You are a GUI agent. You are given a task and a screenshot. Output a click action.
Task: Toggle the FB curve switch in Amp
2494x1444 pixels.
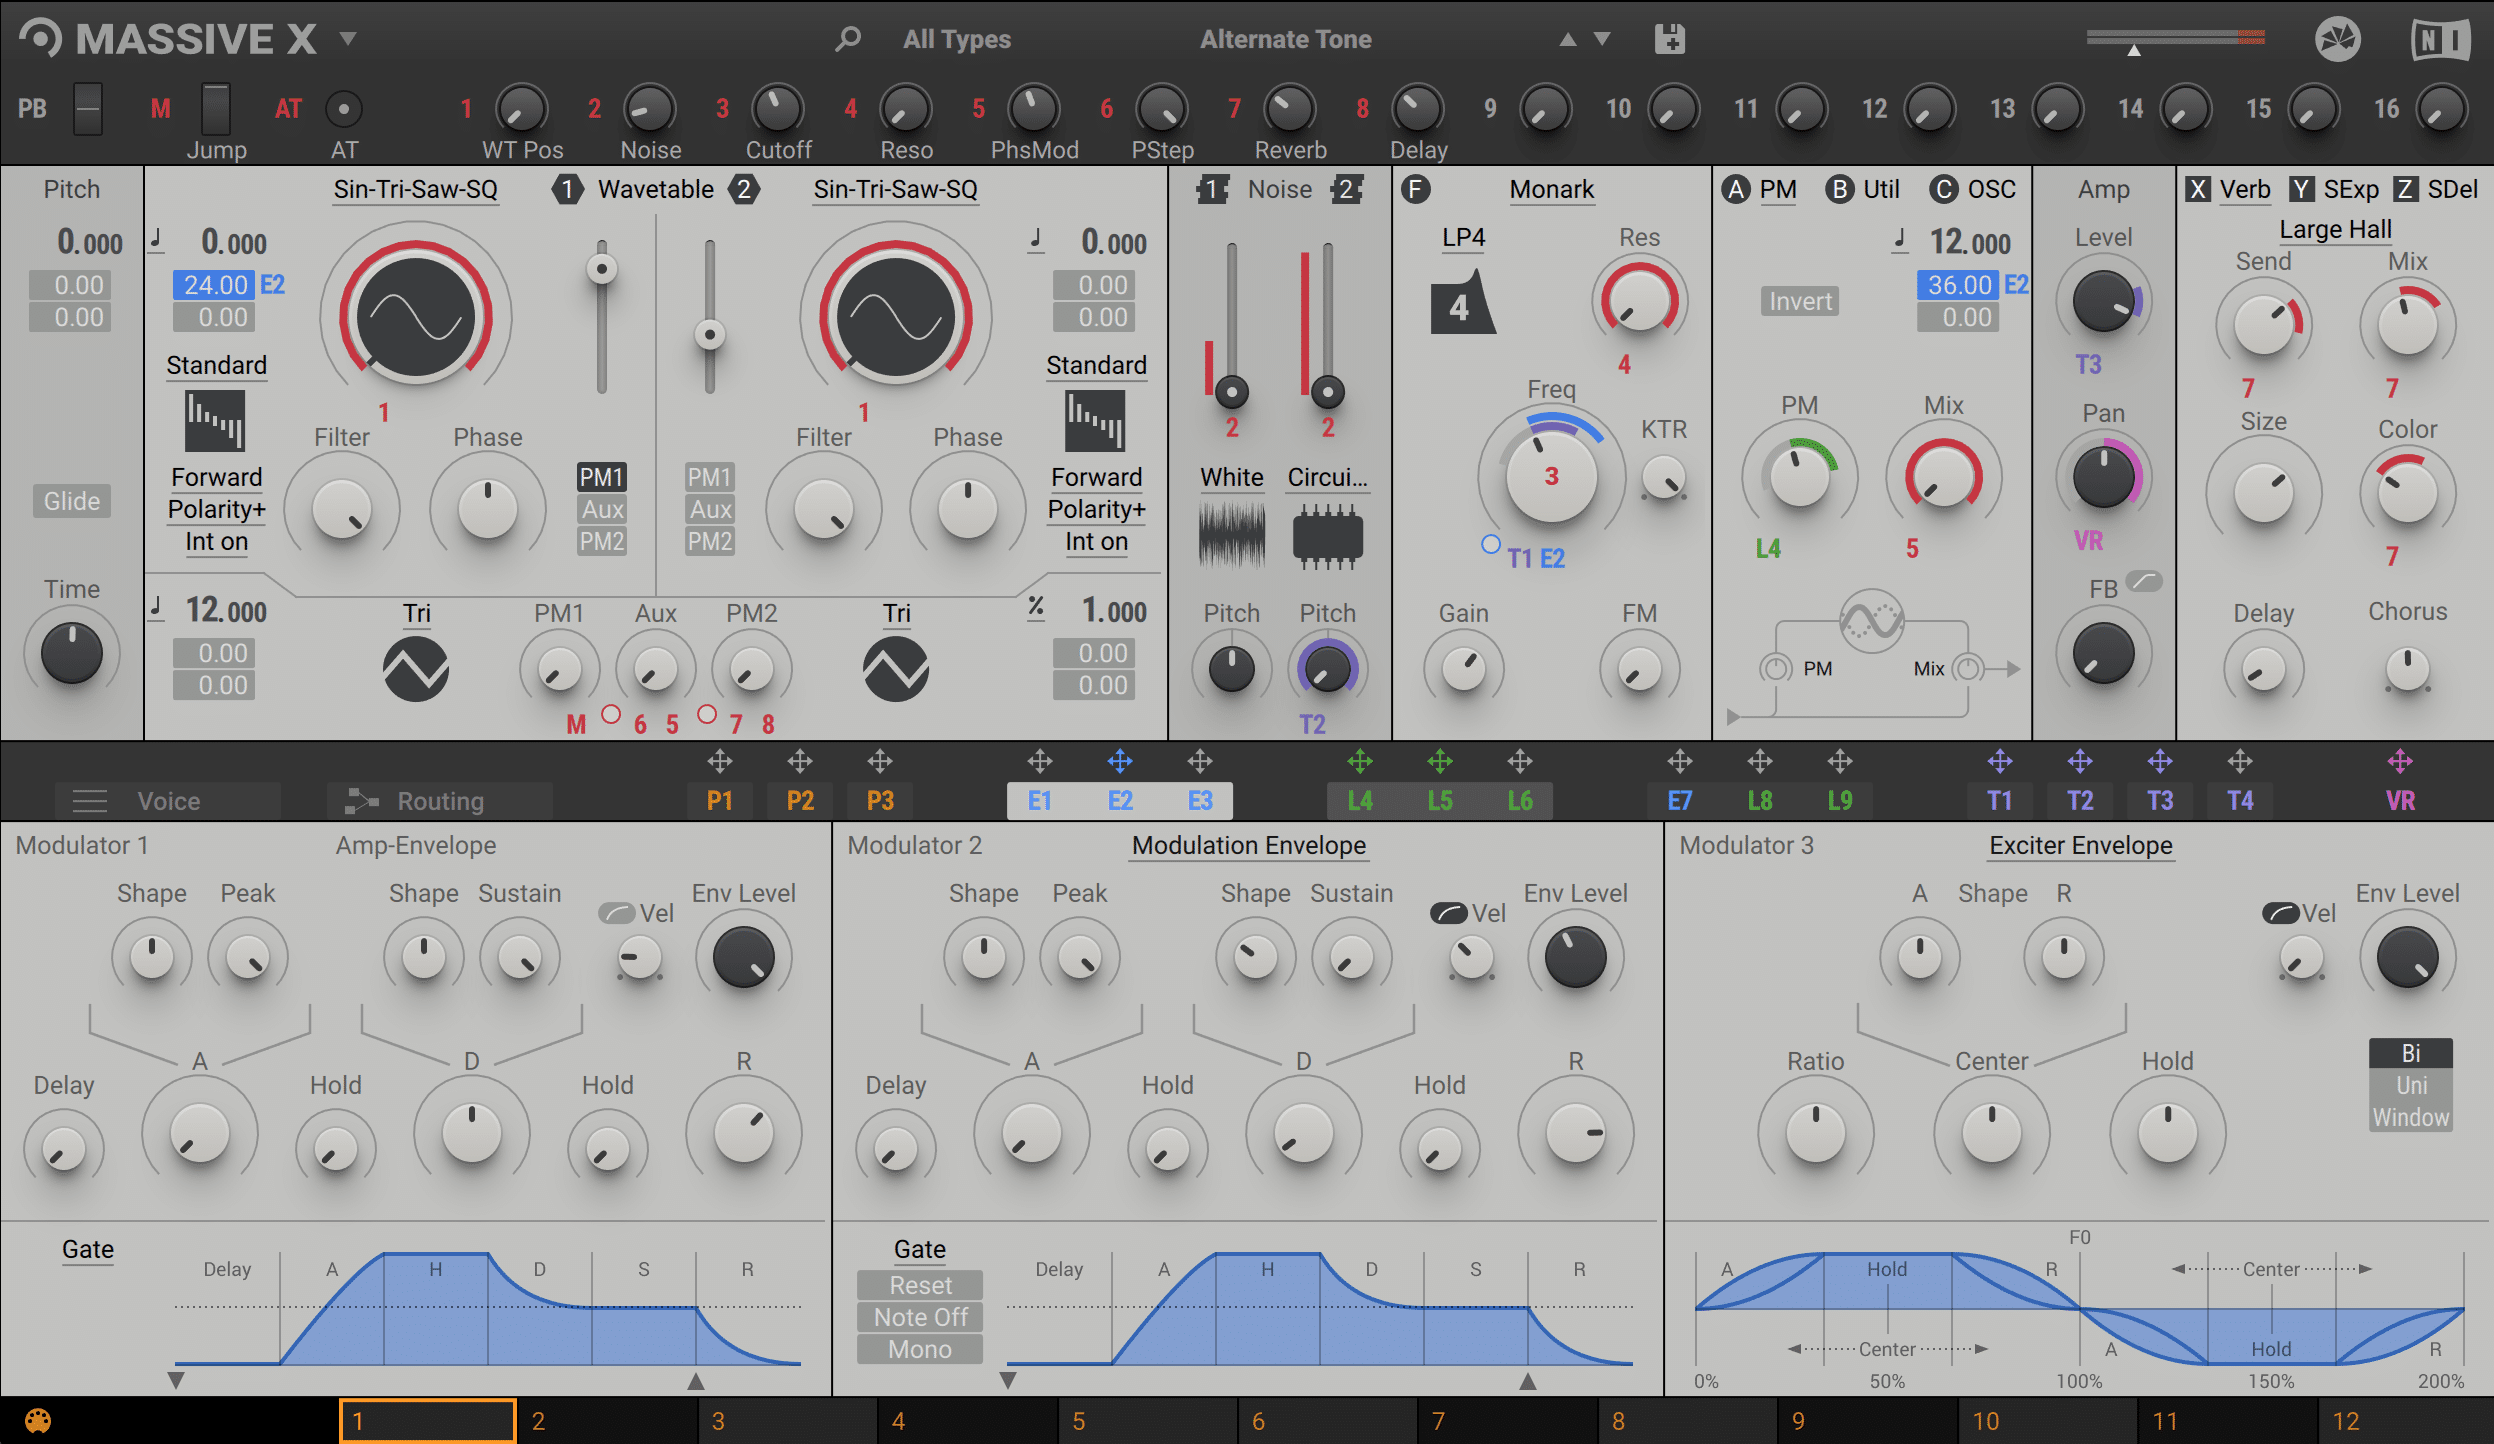pos(2144,581)
